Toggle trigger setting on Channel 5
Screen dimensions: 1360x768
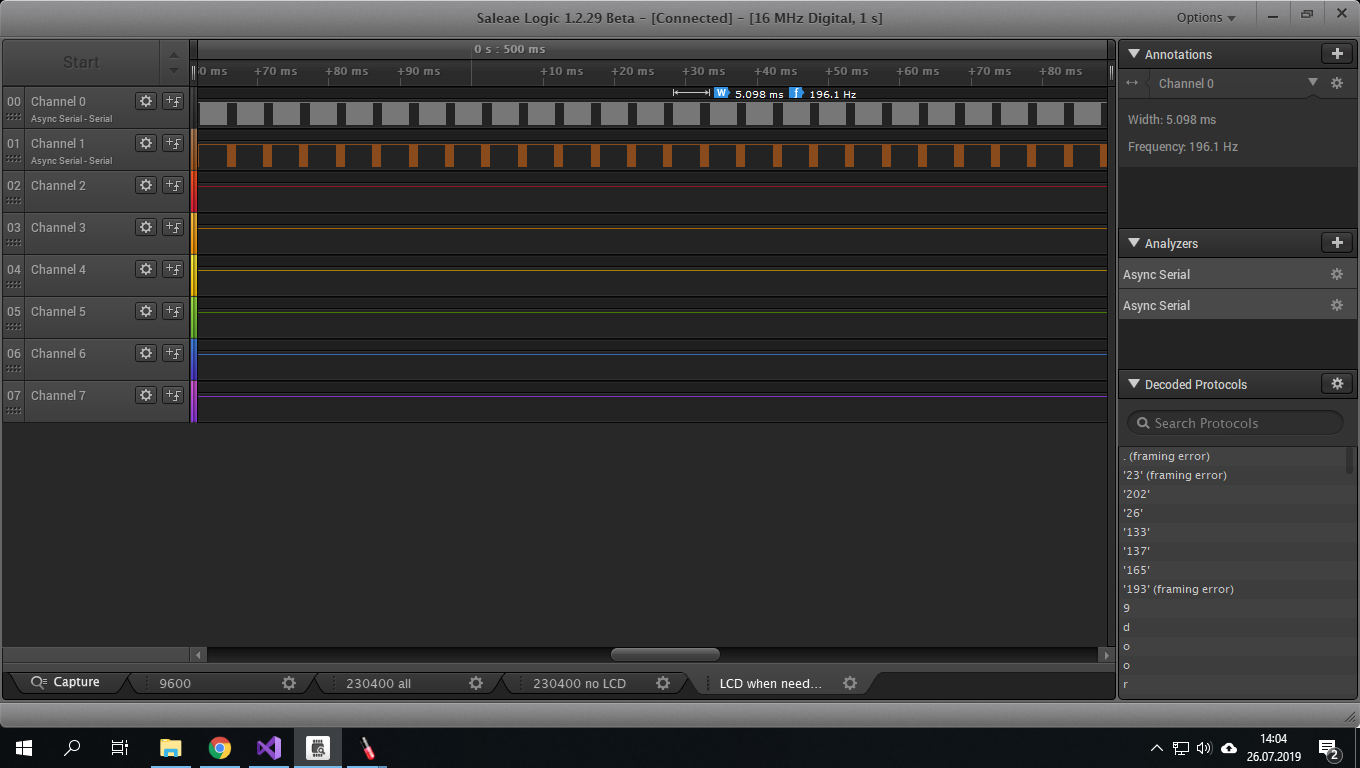[x=173, y=311]
